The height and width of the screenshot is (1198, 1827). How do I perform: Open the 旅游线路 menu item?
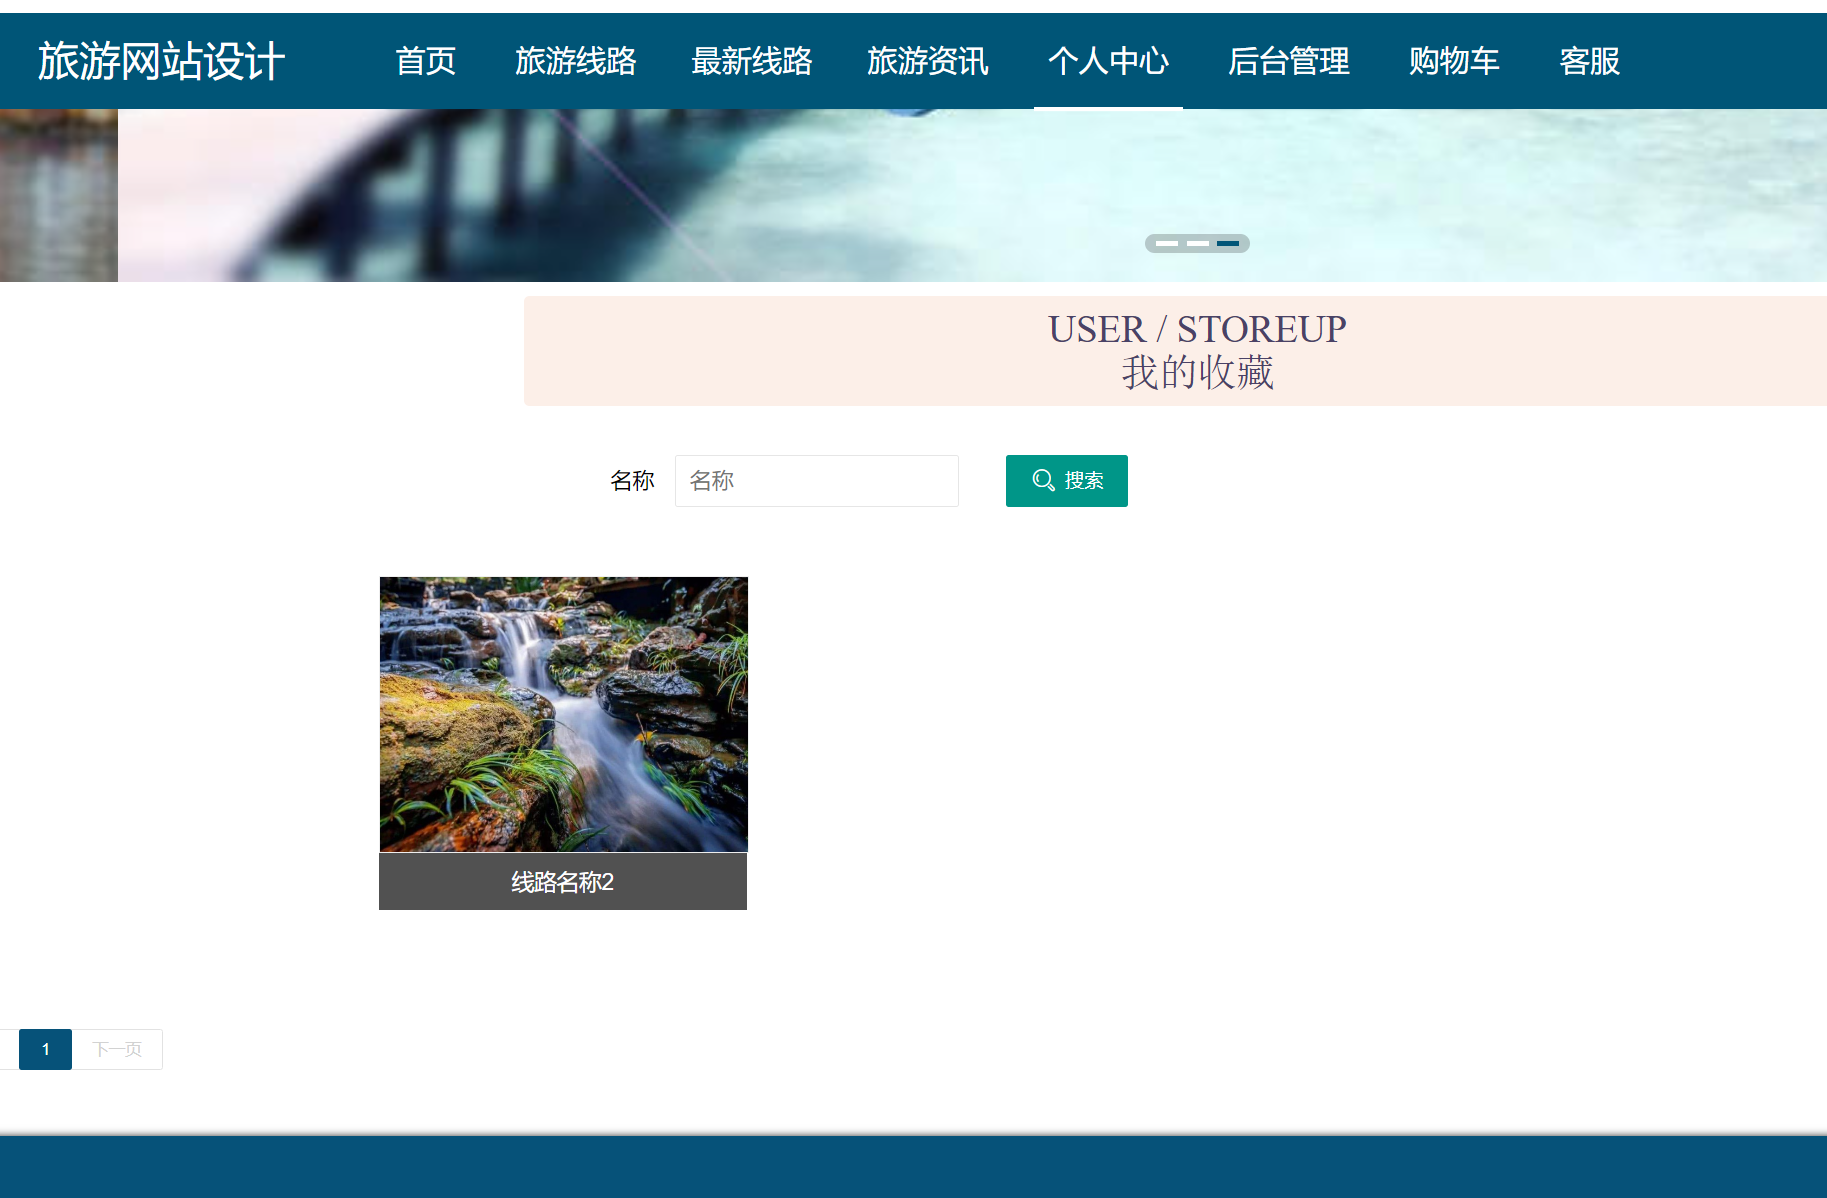(x=577, y=61)
